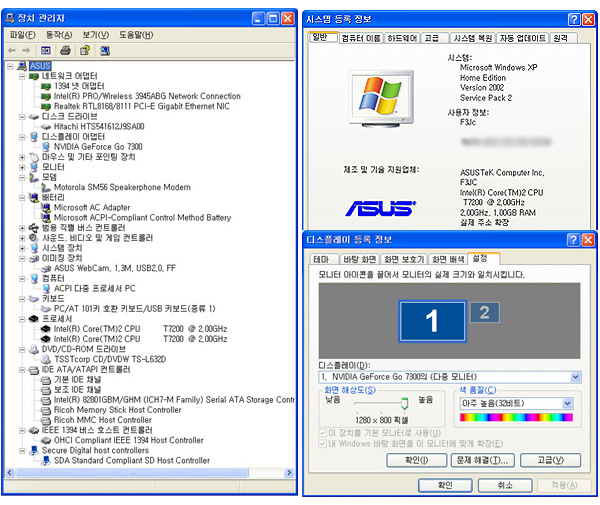
Task: Click OK at bottom of Display Properties
Action: coord(445,485)
